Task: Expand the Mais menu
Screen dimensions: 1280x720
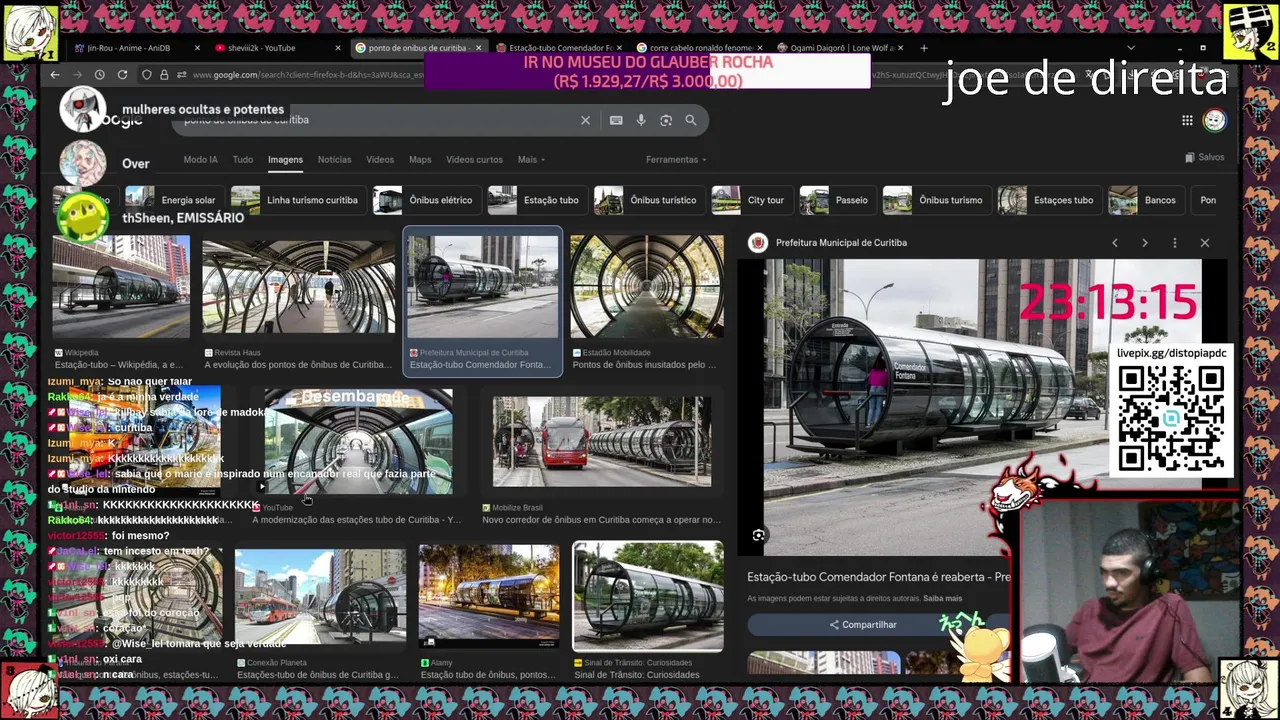Action: [x=531, y=160]
